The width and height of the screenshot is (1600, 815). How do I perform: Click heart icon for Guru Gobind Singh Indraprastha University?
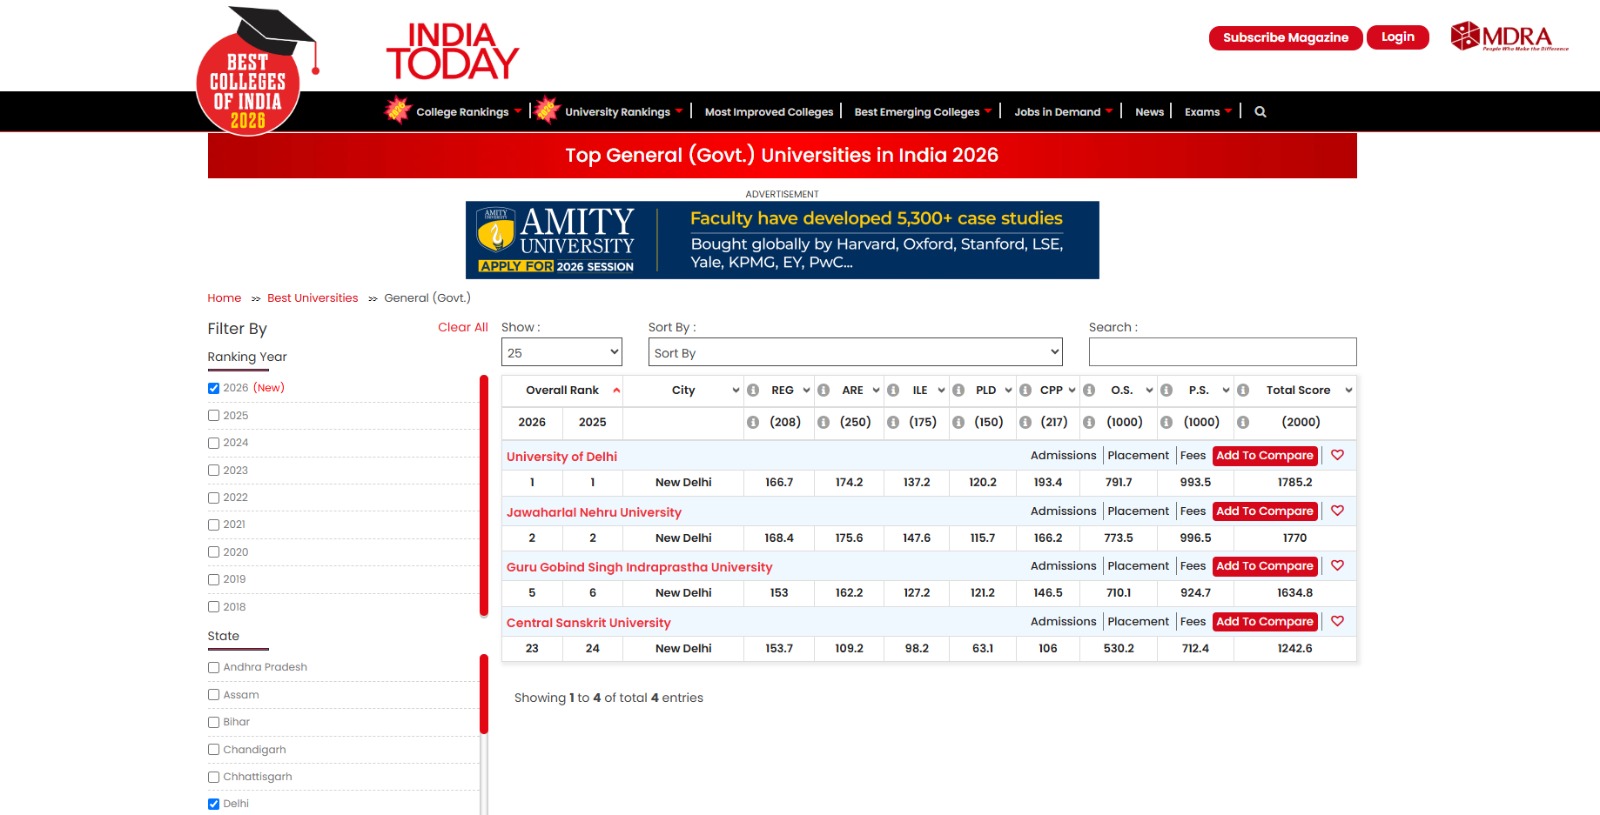tap(1337, 566)
